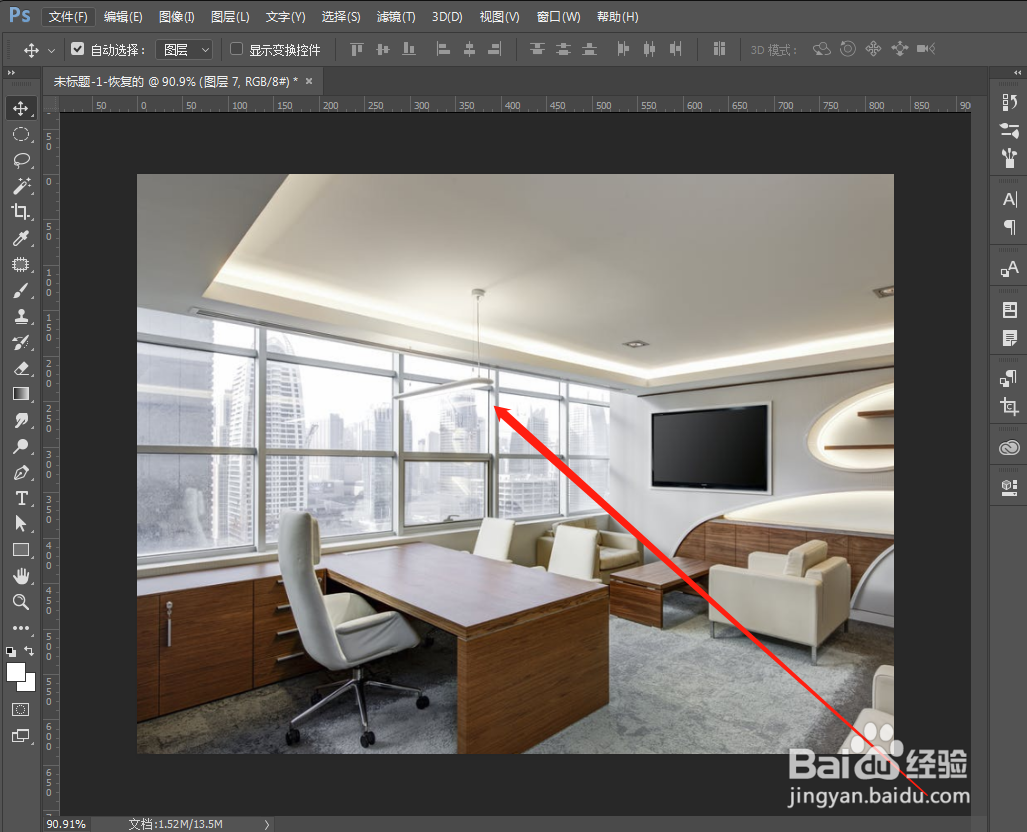Swap foreground and background colors
Image resolution: width=1027 pixels, height=832 pixels.
pos(29,651)
